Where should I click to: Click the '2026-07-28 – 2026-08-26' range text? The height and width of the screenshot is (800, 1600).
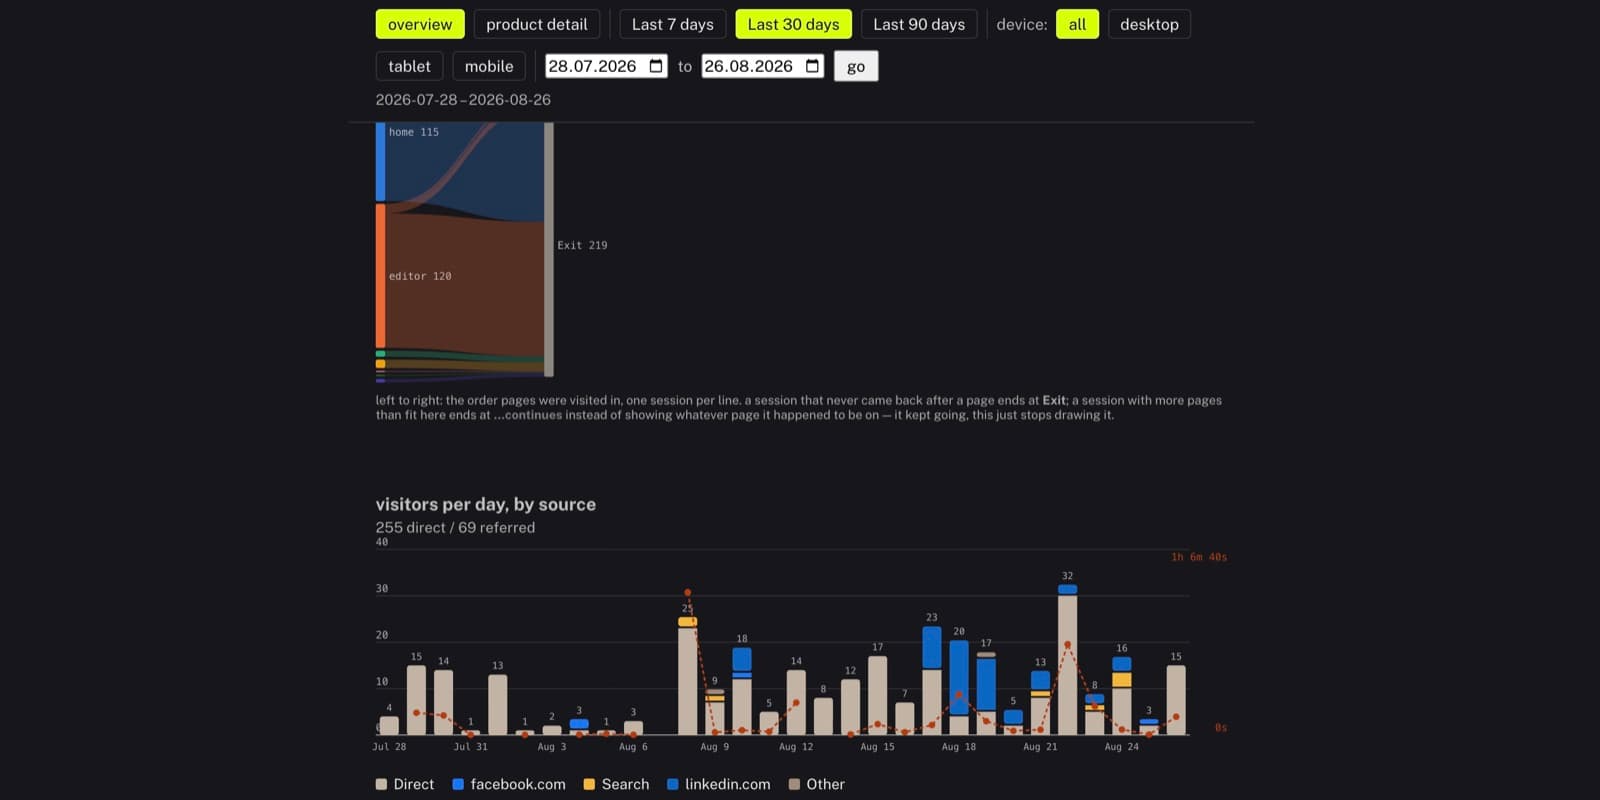[x=463, y=99]
